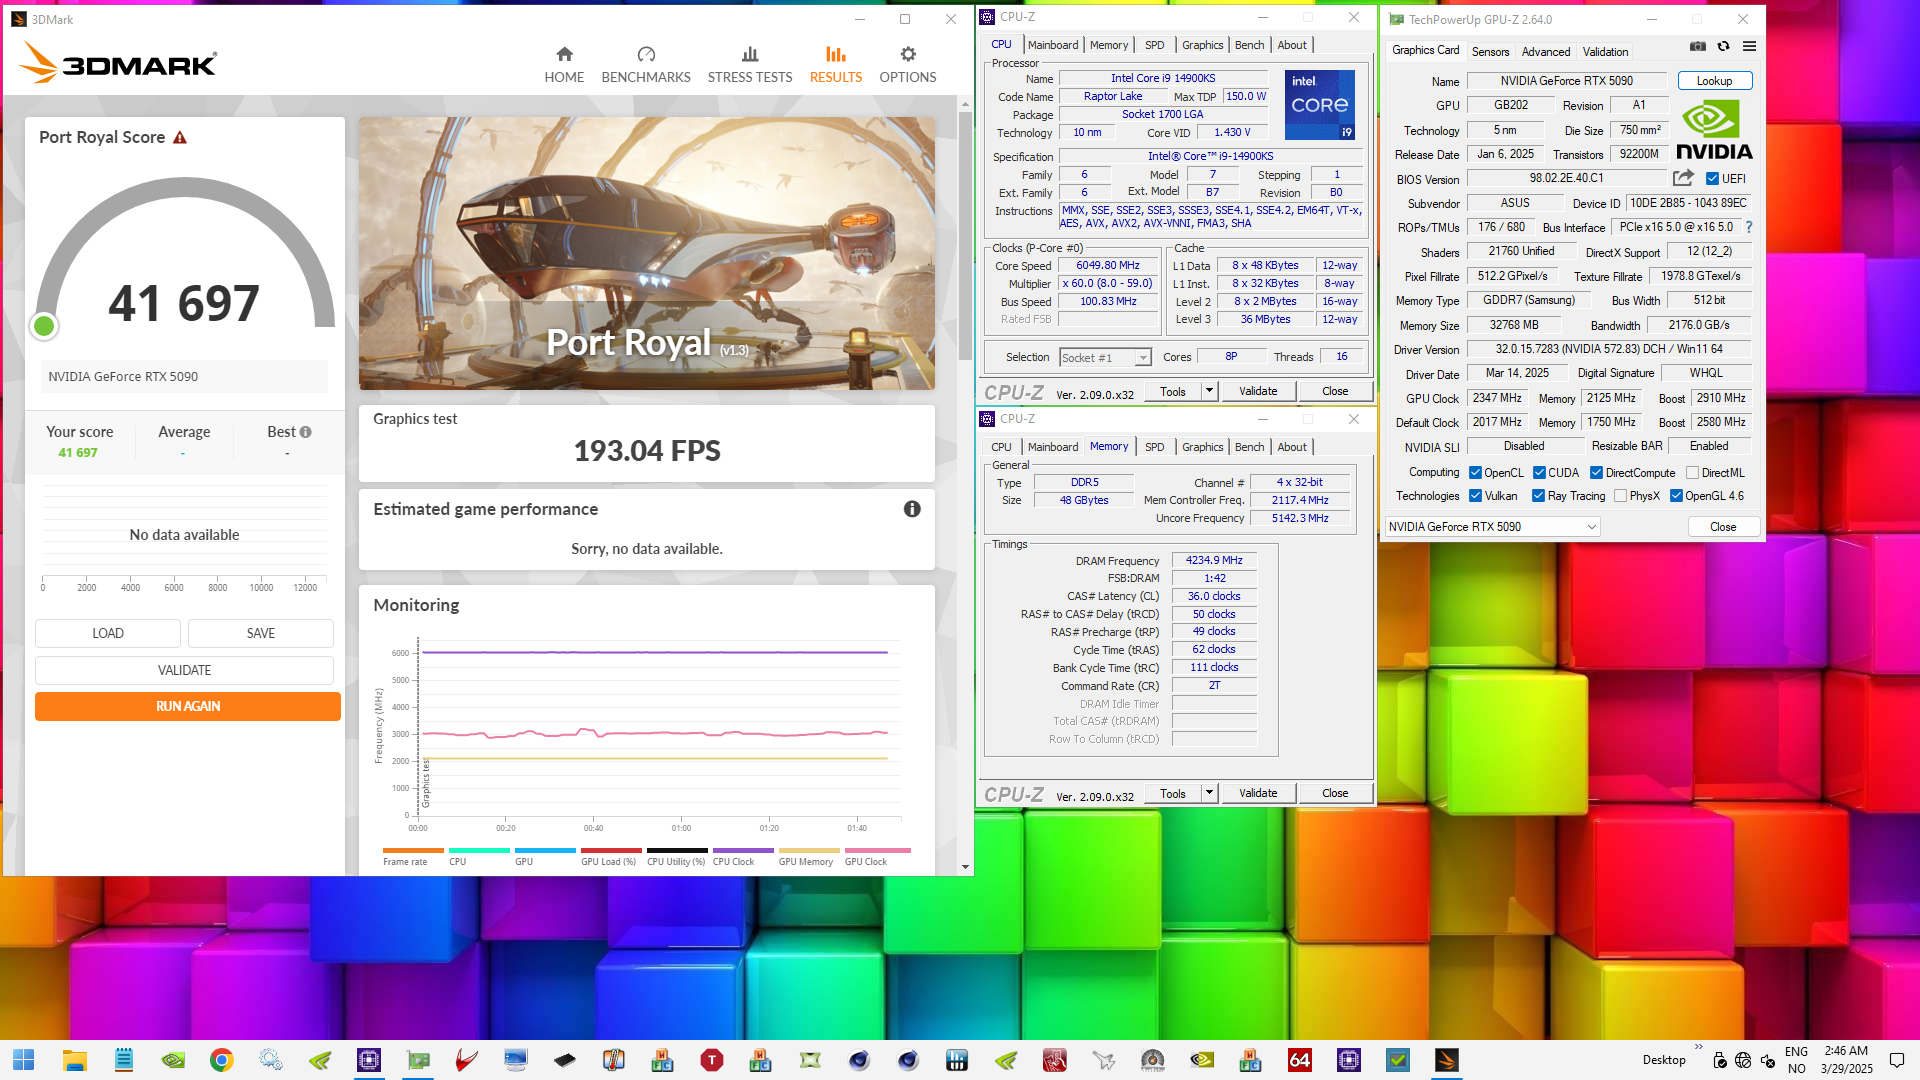Toggle the UEFI checkbox in GPU-Z
The height and width of the screenshot is (1080, 1920).
pos(1713,179)
